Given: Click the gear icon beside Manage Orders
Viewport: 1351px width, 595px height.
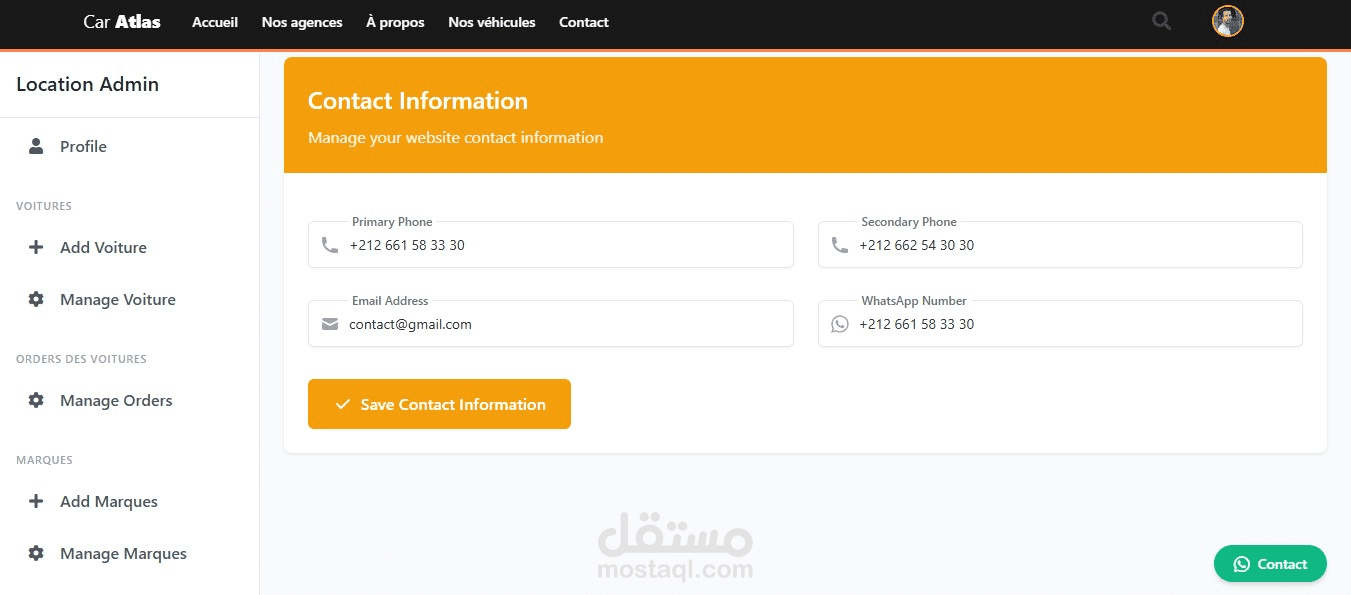Looking at the screenshot, I should (36, 400).
